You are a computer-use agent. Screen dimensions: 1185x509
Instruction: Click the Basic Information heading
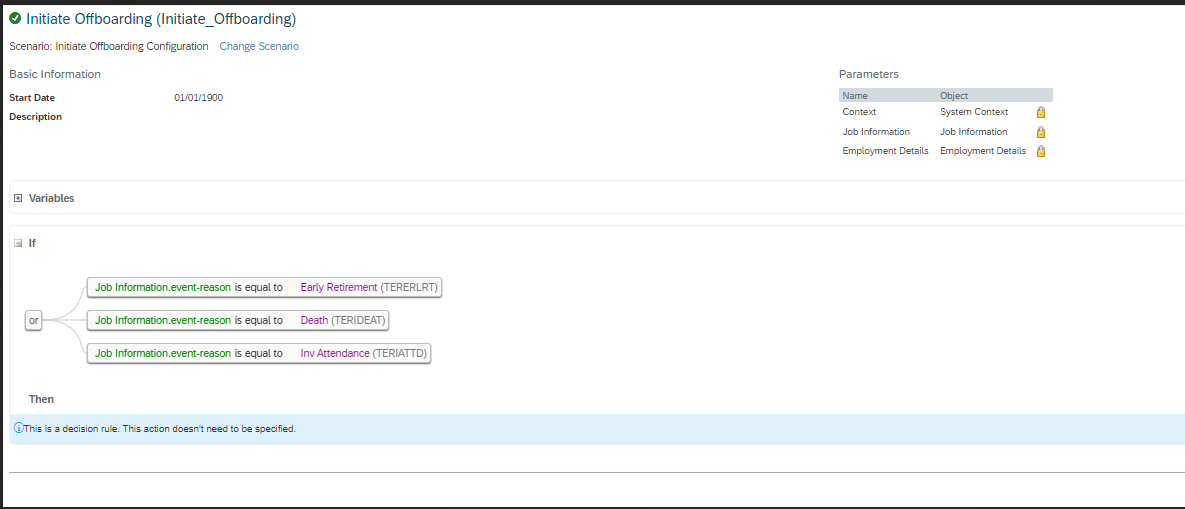55,74
